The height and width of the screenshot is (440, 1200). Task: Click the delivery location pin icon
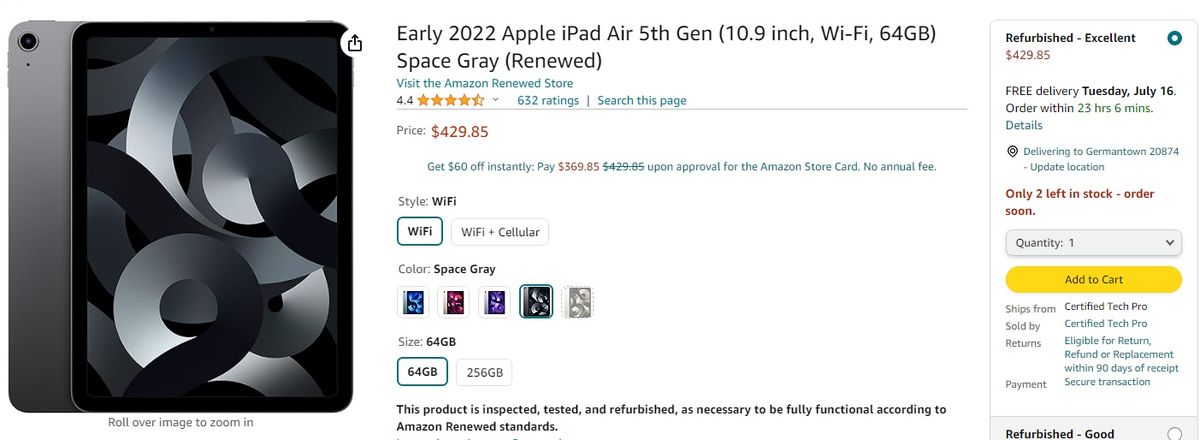[x=1012, y=152]
